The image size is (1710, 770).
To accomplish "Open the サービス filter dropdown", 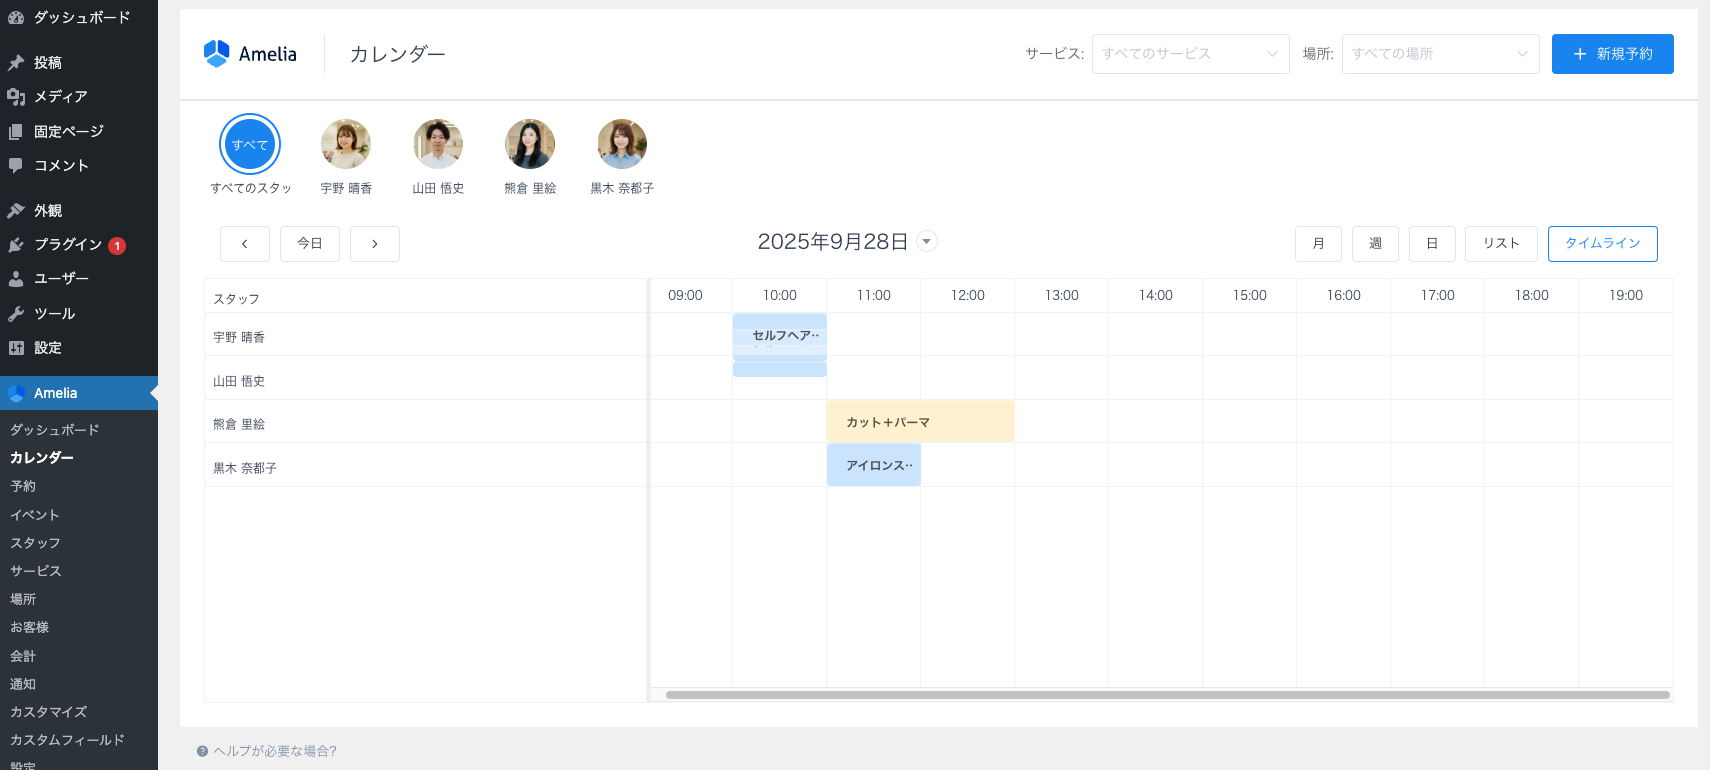I will (x=1190, y=54).
